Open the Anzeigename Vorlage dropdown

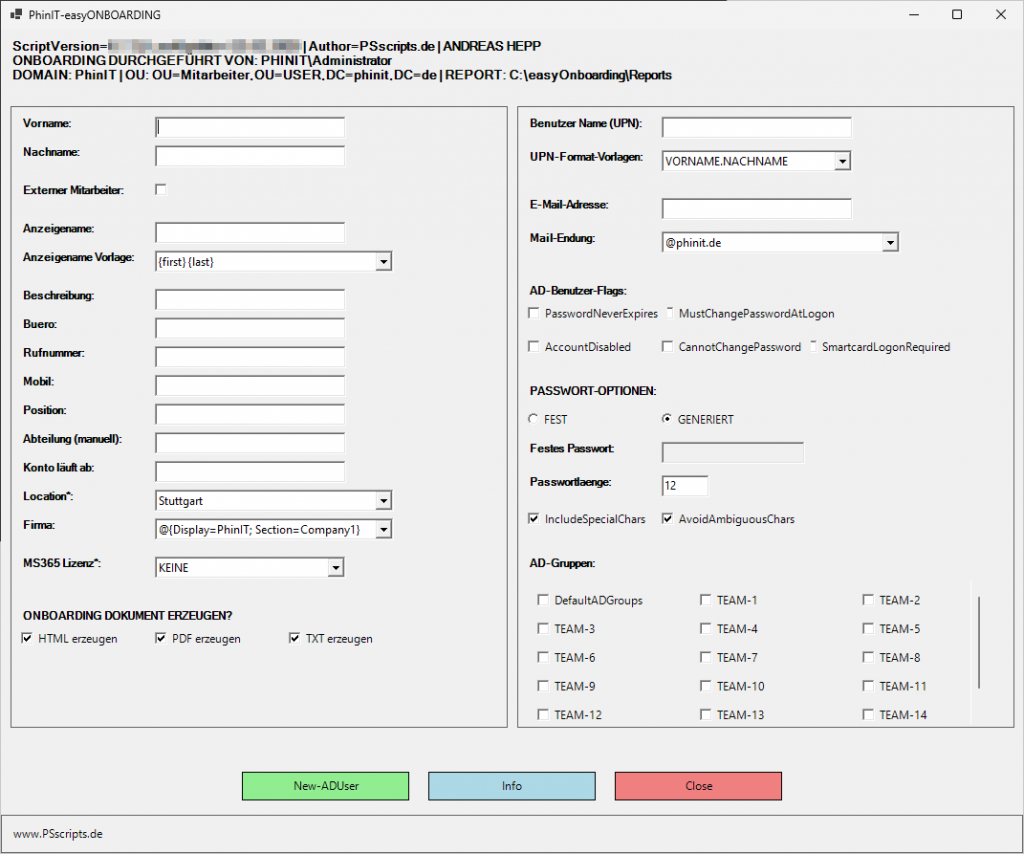click(x=382, y=262)
